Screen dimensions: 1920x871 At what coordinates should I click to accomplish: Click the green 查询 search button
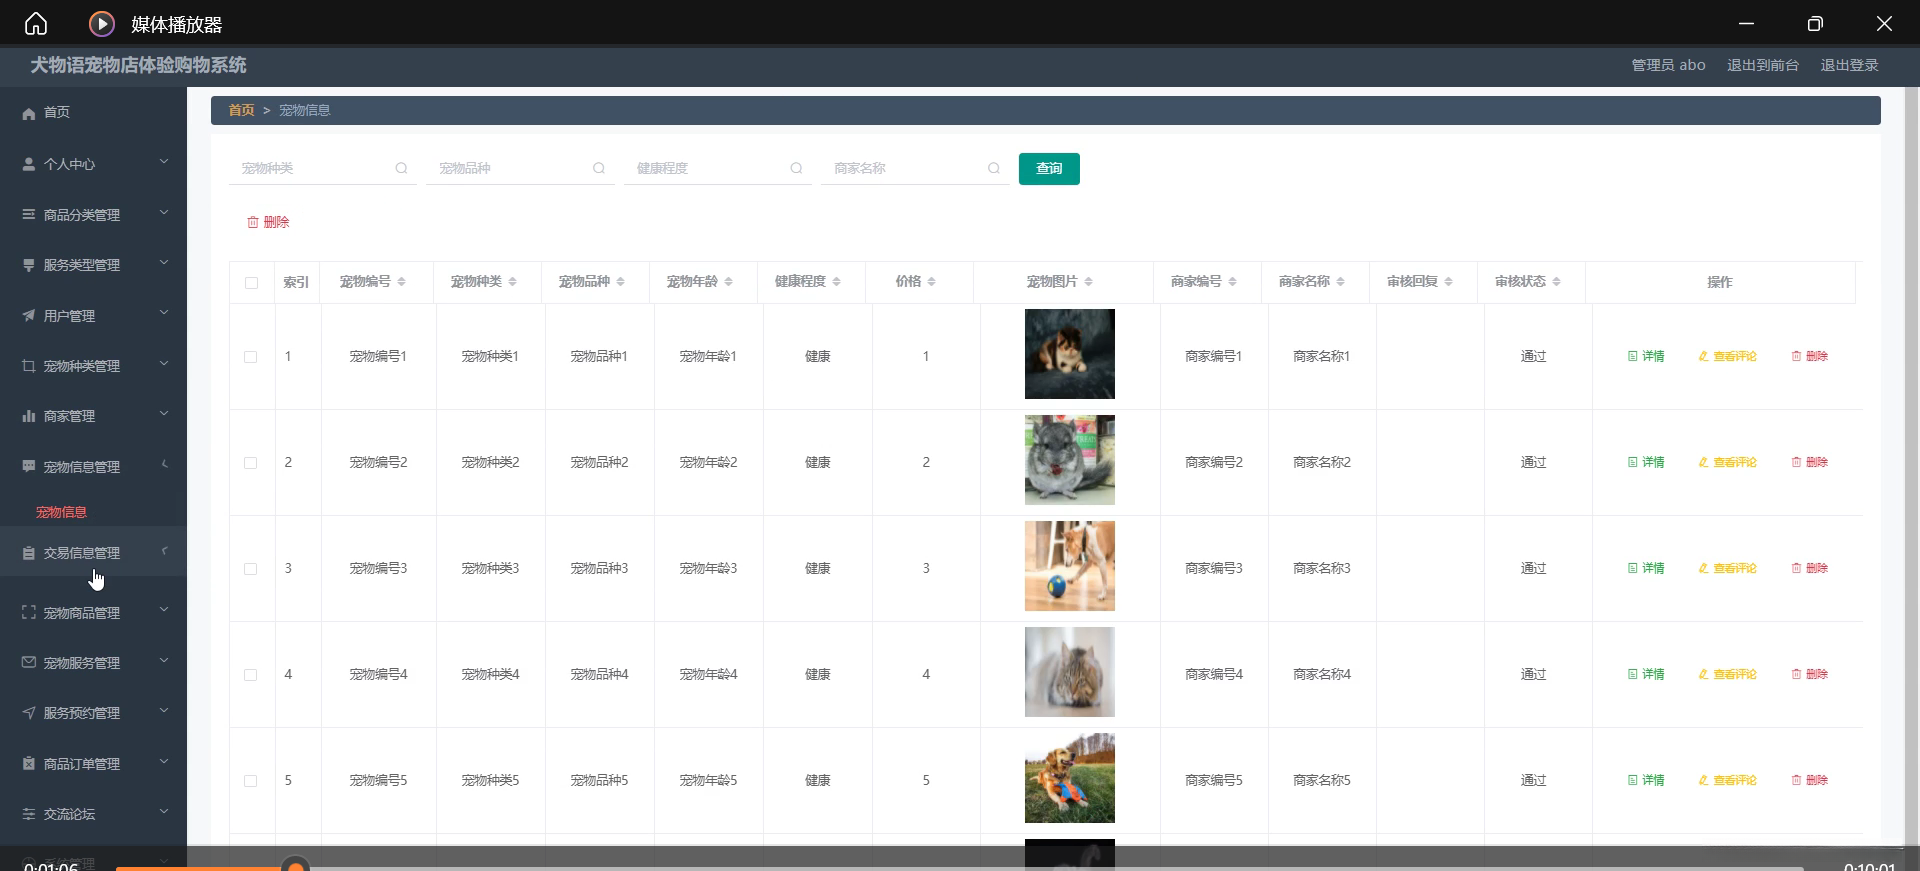coord(1049,169)
